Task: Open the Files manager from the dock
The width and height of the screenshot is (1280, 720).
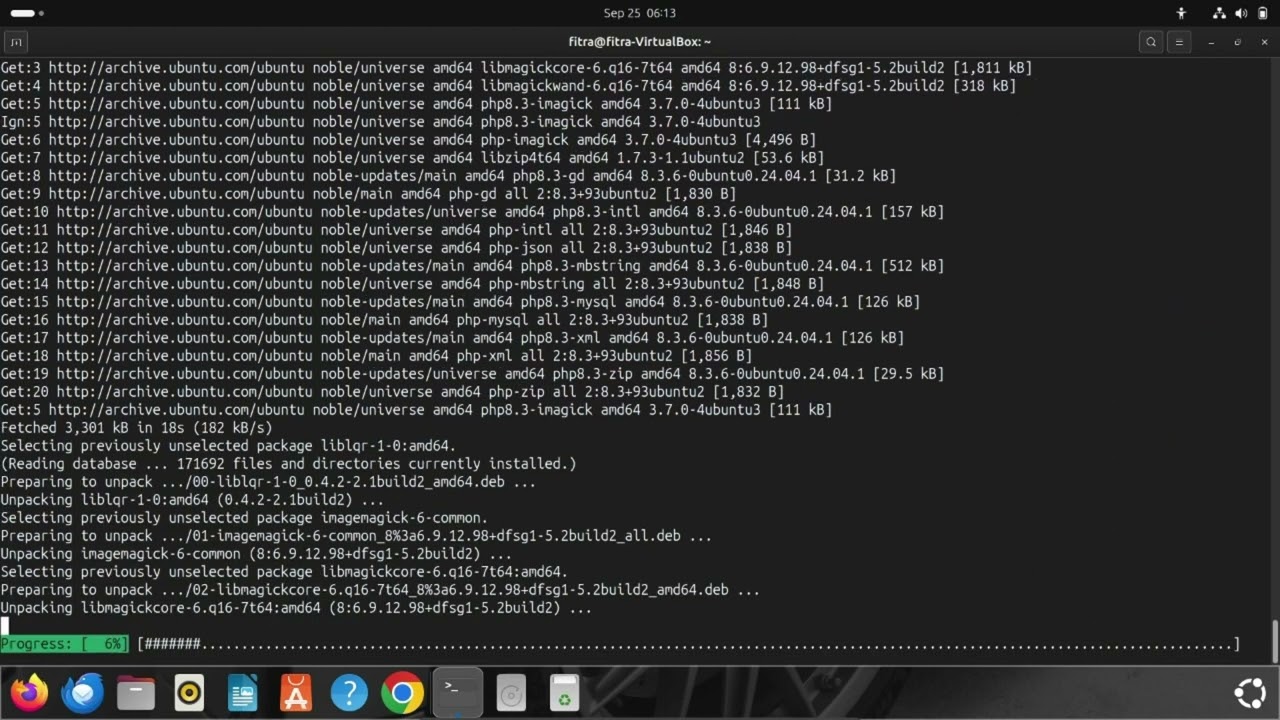Action: (x=136, y=692)
